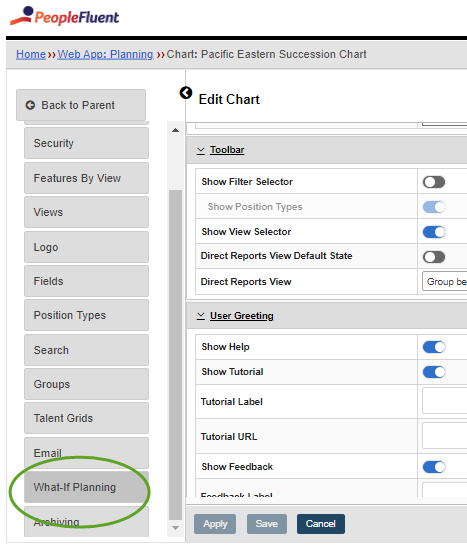The image size is (467, 549).
Task: Open the Archiving sidebar item
Action: coord(86,522)
